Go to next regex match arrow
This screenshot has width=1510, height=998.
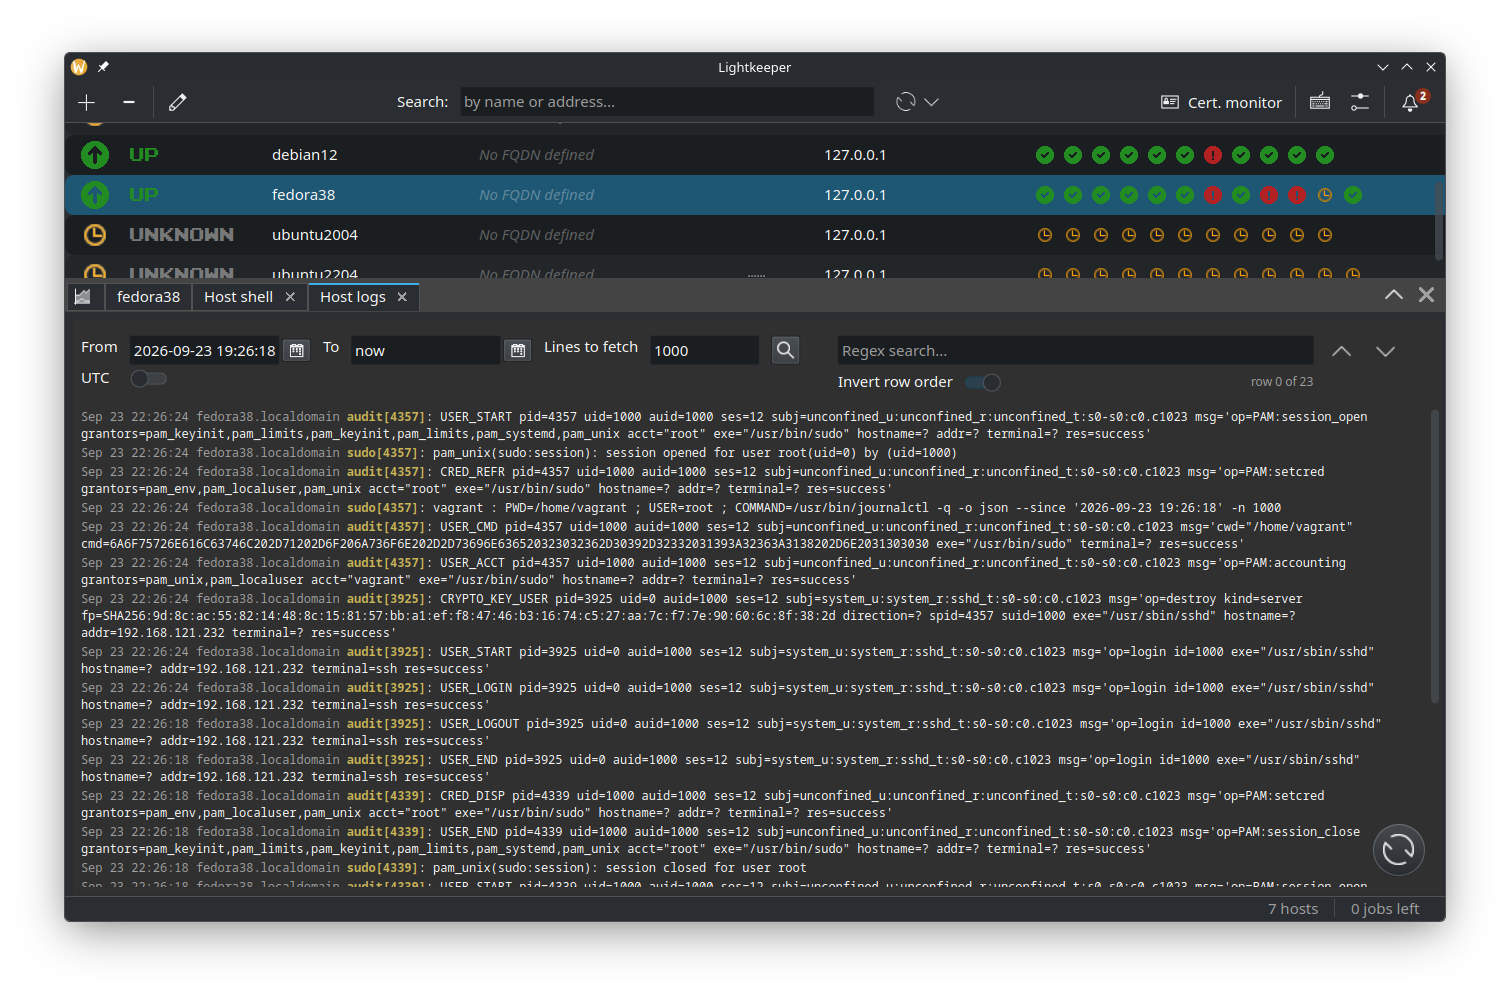[x=1386, y=351]
